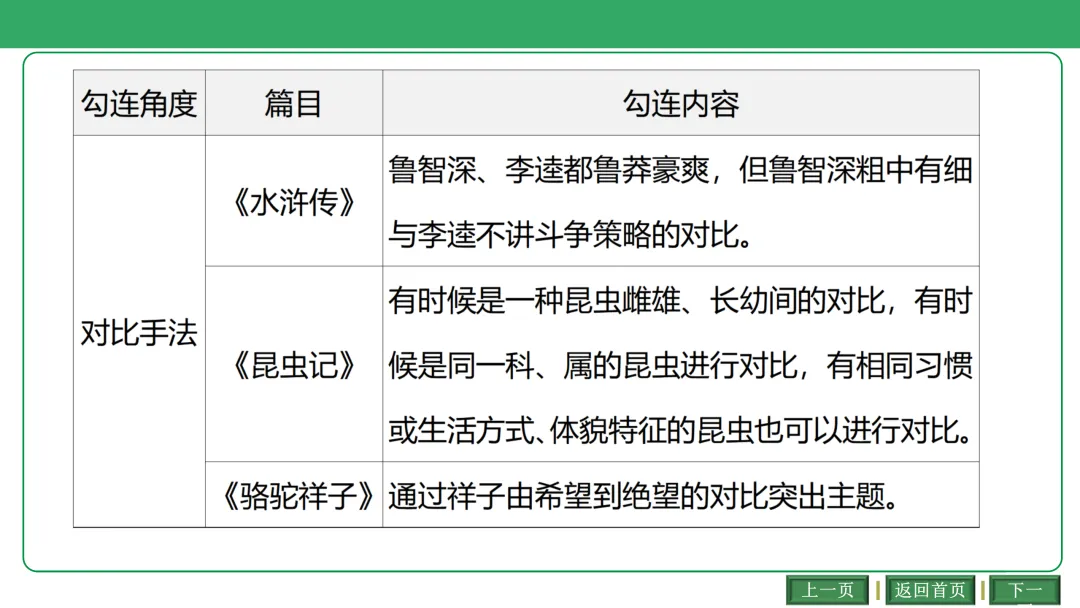Select the line starting 鲁智深、李逵都鲁莽豪爽

click(681, 169)
